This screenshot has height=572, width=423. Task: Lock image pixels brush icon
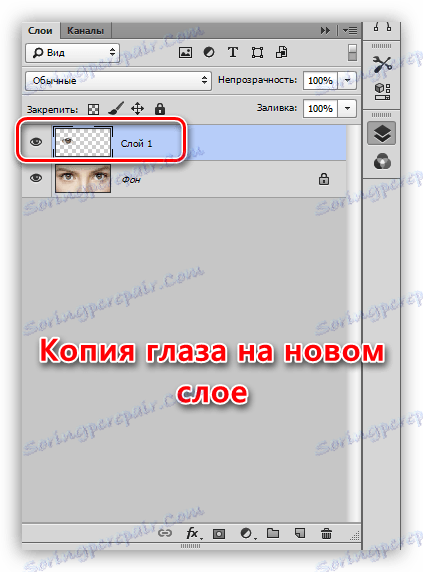(x=116, y=109)
